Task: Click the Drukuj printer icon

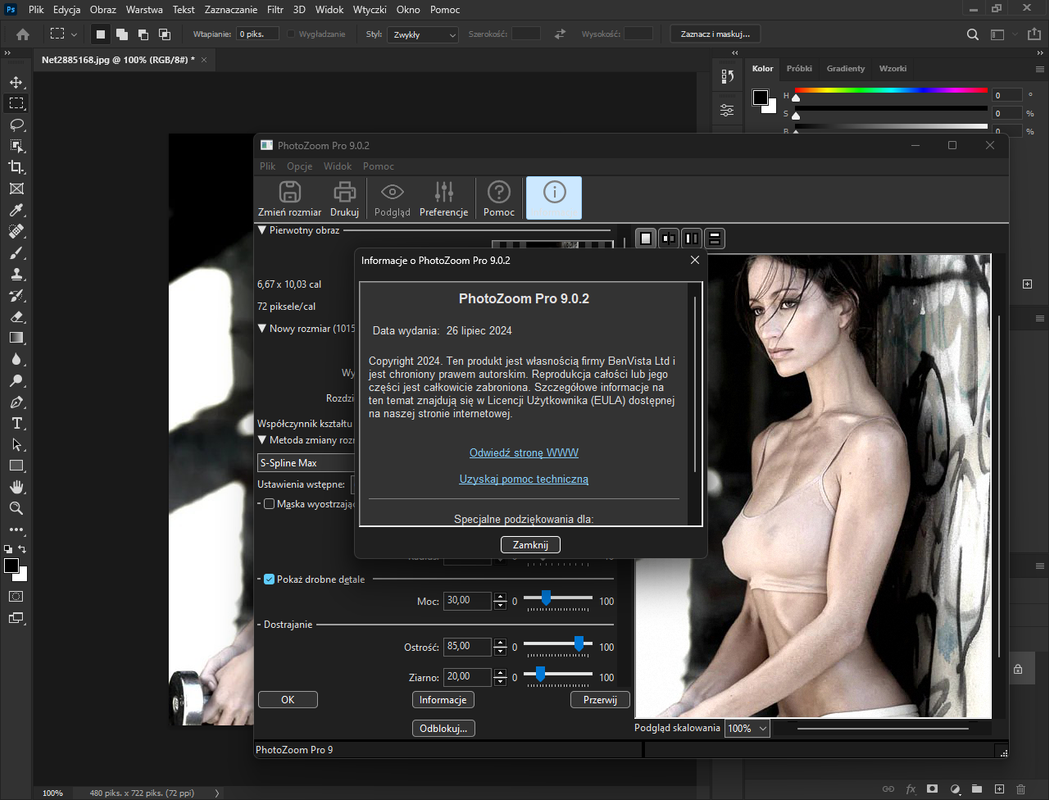Action: pos(345,199)
